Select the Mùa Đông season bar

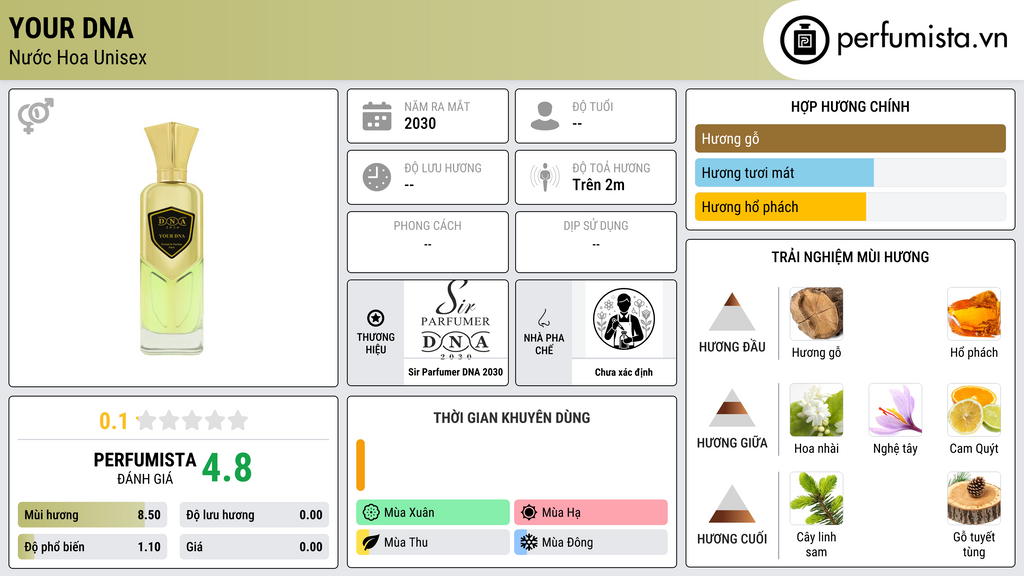(591, 542)
